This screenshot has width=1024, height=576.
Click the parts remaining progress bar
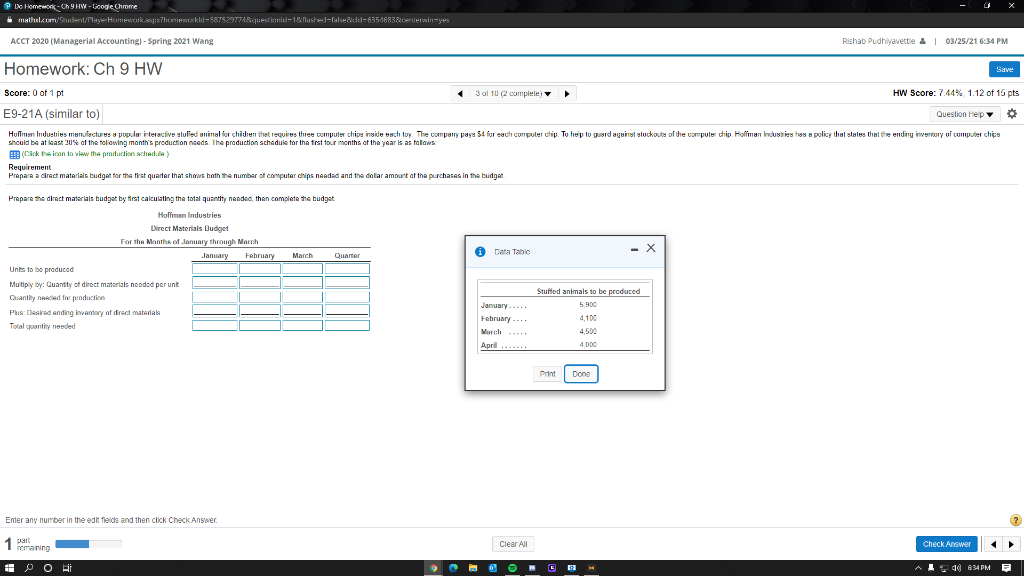pos(88,544)
